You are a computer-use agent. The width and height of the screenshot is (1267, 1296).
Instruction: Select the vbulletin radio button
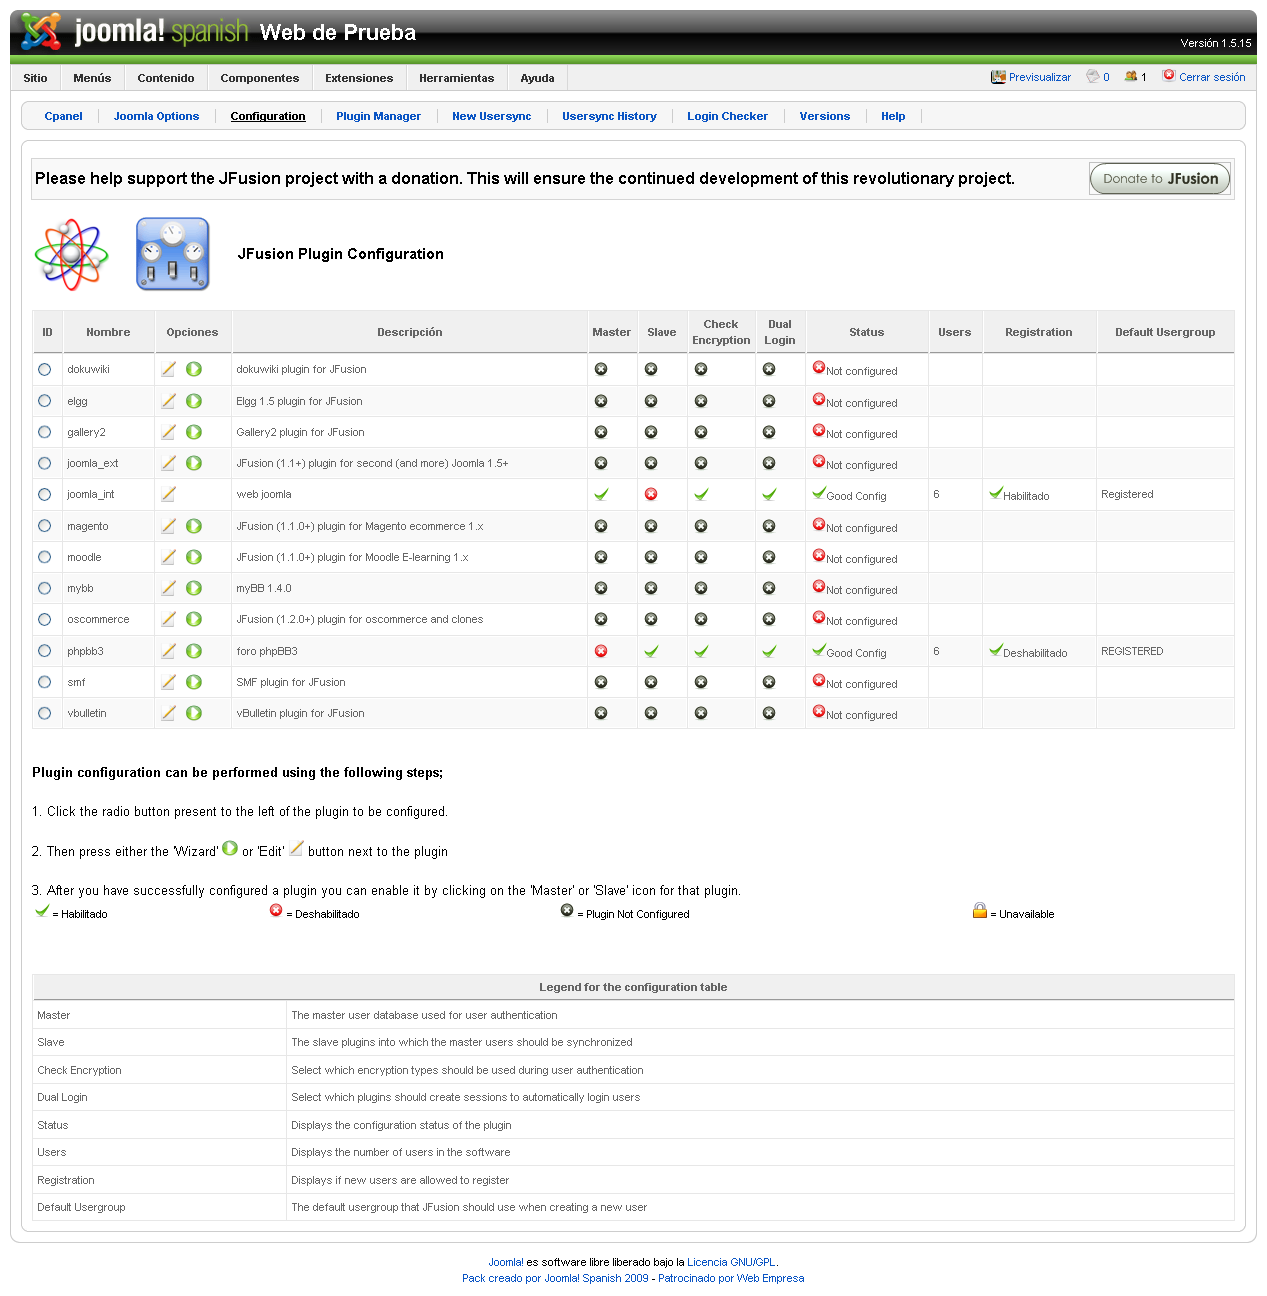point(44,714)
